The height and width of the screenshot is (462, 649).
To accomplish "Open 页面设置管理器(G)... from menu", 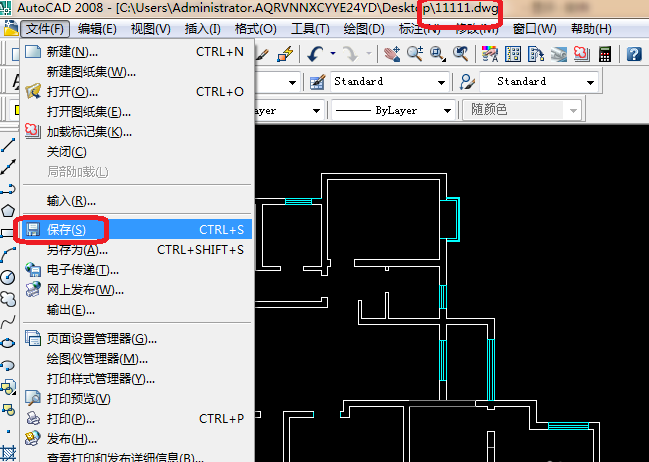I will point(137,338).
